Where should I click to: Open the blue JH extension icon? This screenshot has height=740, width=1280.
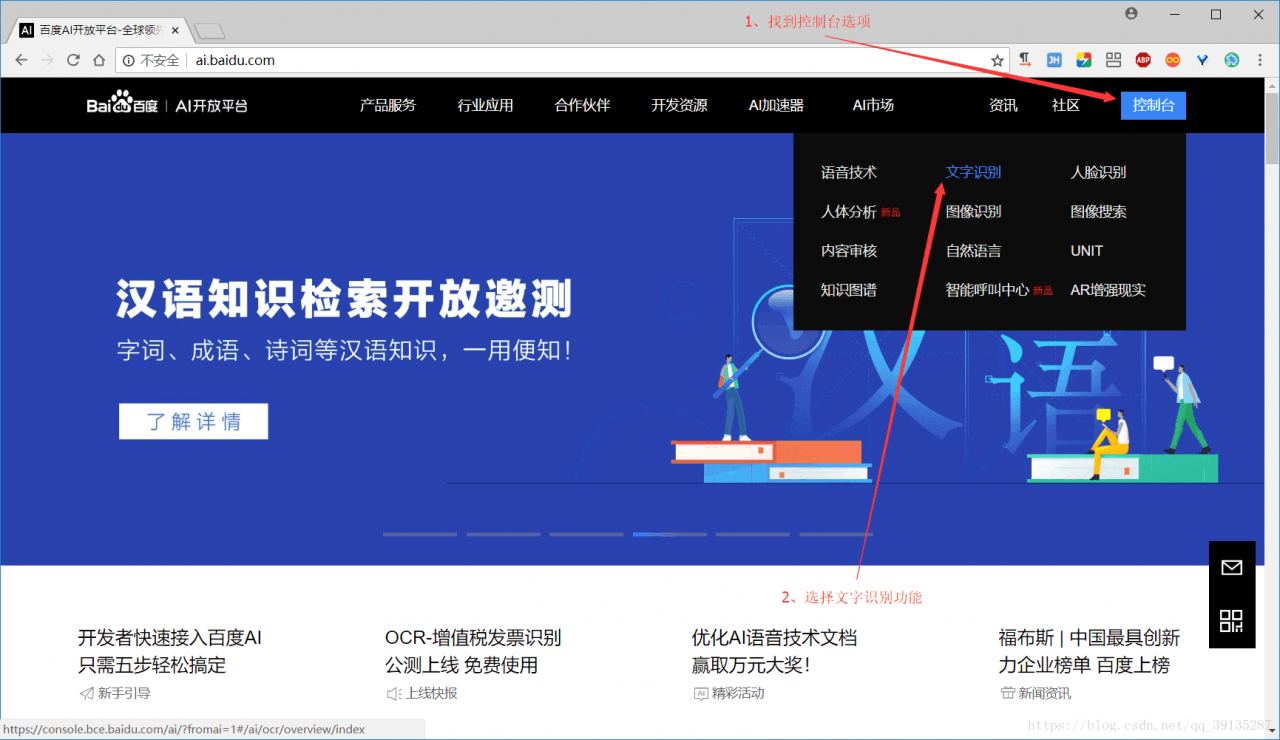pyautogui.click(x=1054, y=60)
